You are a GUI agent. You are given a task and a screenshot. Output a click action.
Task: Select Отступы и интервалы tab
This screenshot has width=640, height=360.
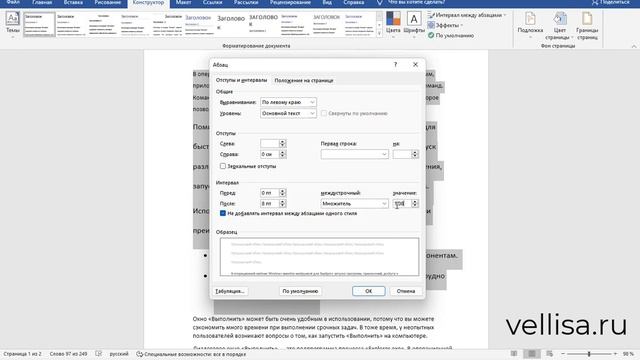coord(241,80)
